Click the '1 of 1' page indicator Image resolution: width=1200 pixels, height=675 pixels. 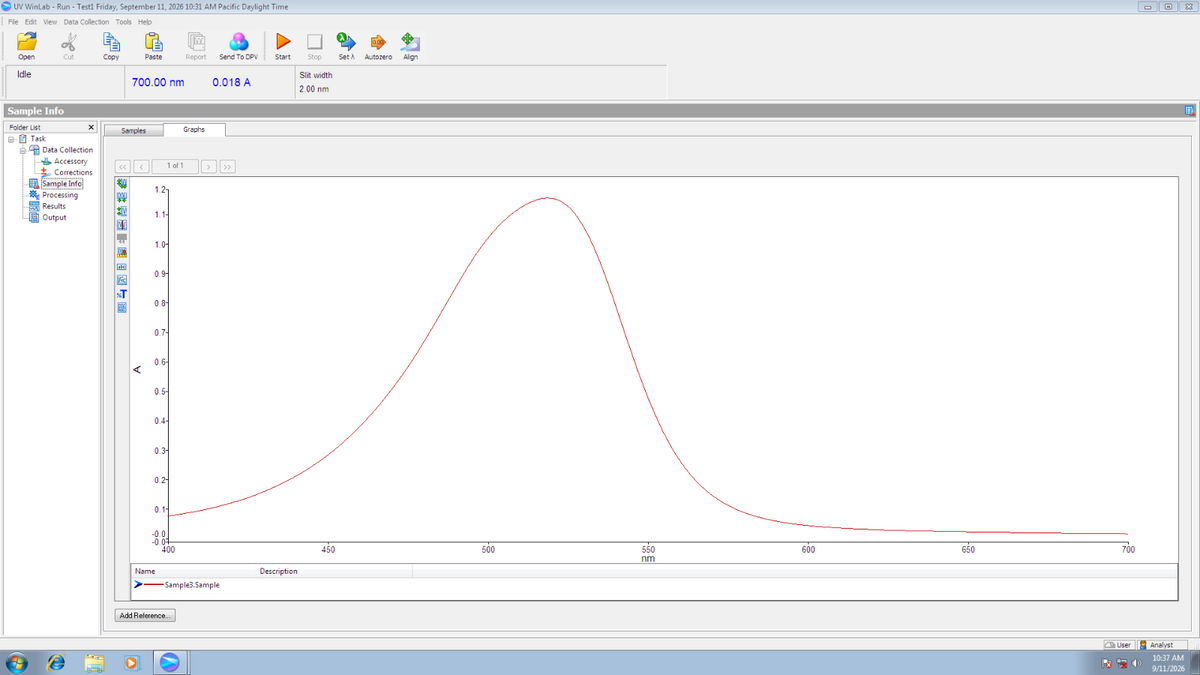click(x=176, y=165)
